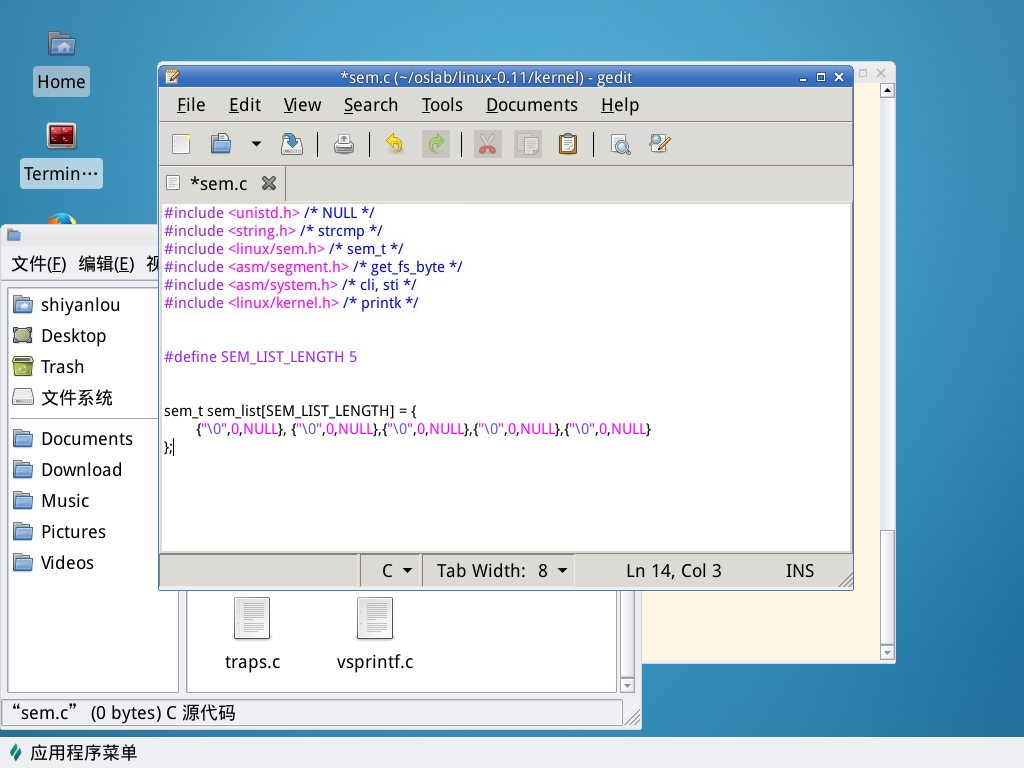Screen dimensions: 1024x768
Task: Open the Tools menu
Action: [x=442, y=105]
